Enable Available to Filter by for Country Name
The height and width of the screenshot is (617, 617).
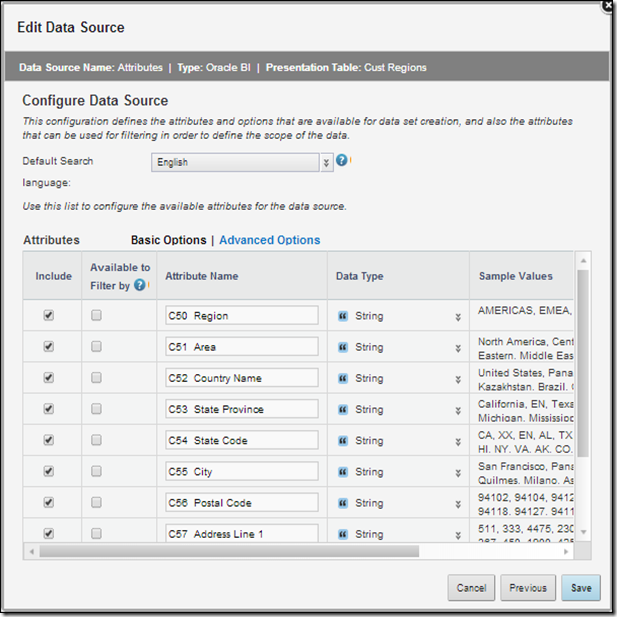[96, 378]
